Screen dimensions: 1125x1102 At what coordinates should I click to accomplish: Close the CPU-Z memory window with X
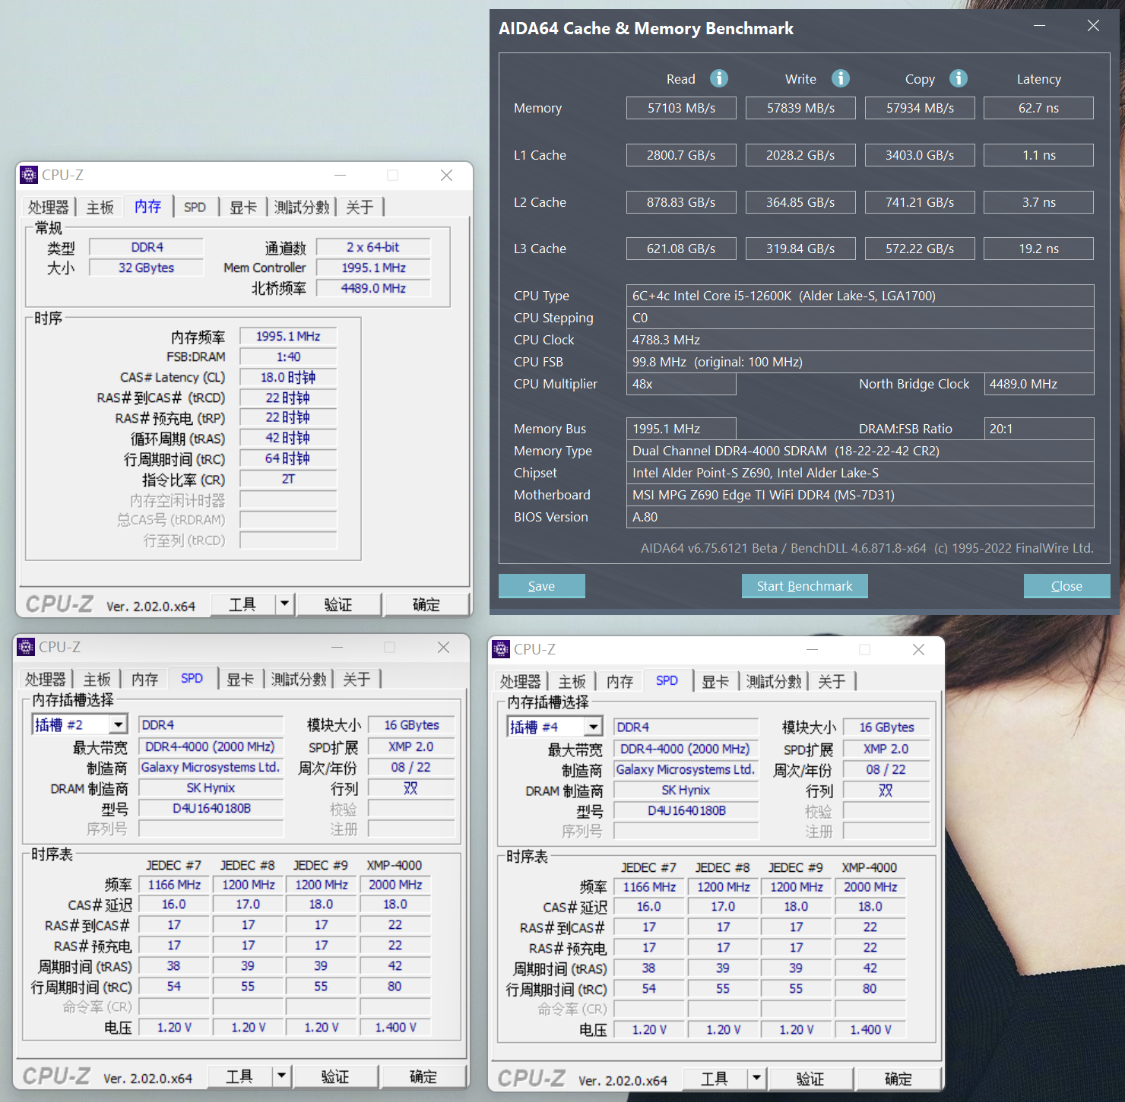tap(447, 175)
